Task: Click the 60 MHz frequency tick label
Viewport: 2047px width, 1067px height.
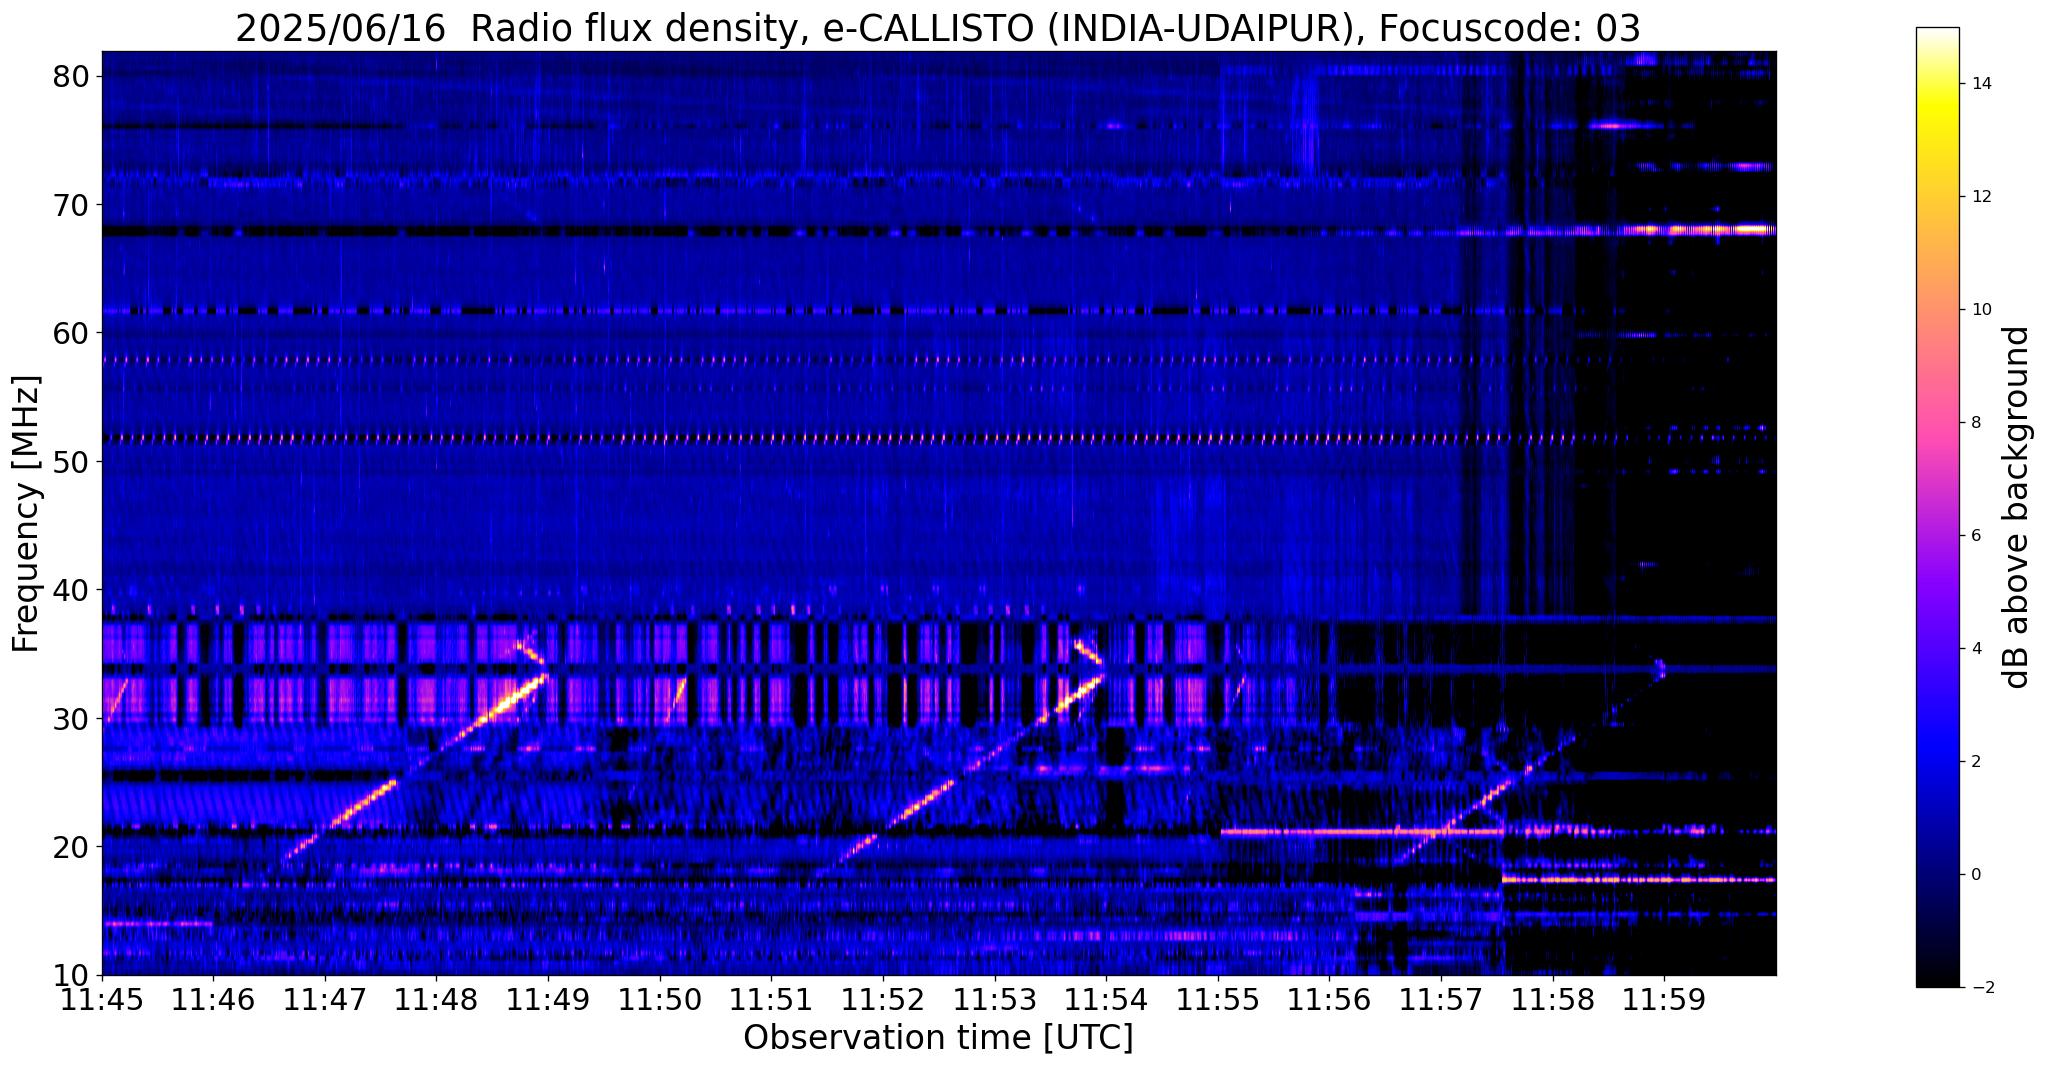Action: pos(72,333)
